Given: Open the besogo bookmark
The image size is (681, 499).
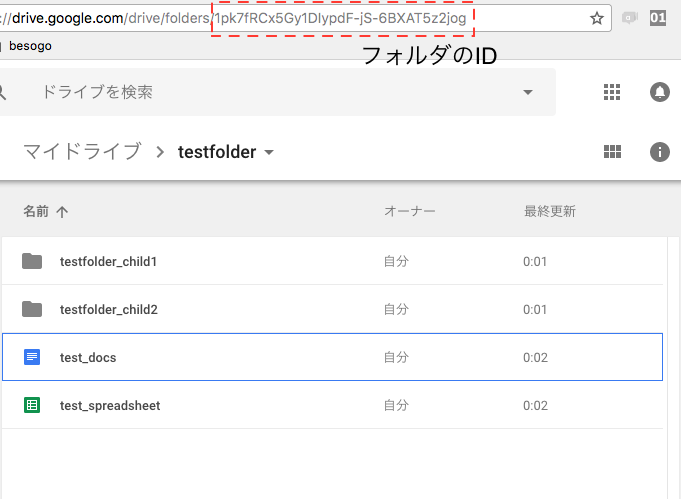Looking at the screenshot, I should [30, 45].
